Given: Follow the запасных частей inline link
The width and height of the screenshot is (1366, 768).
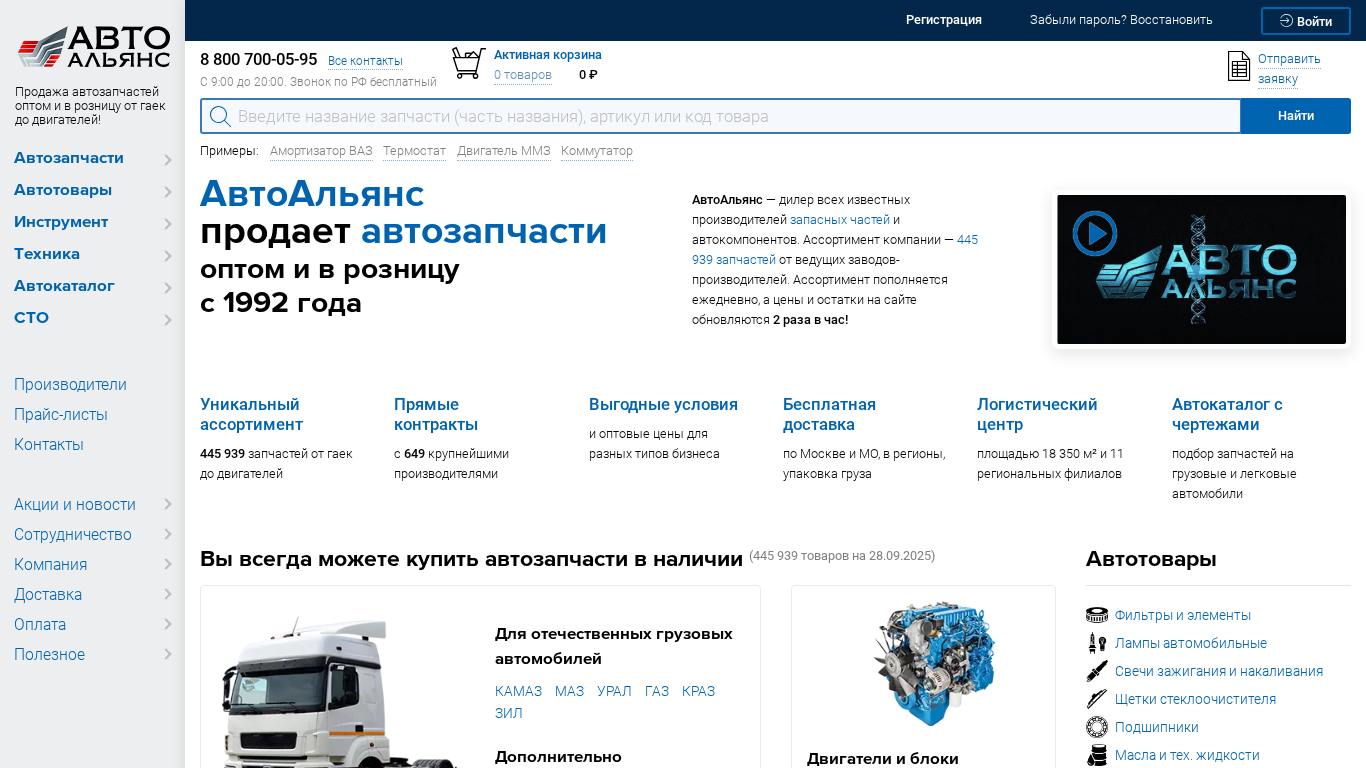Looking at the screenshot, I should point(840,220).
